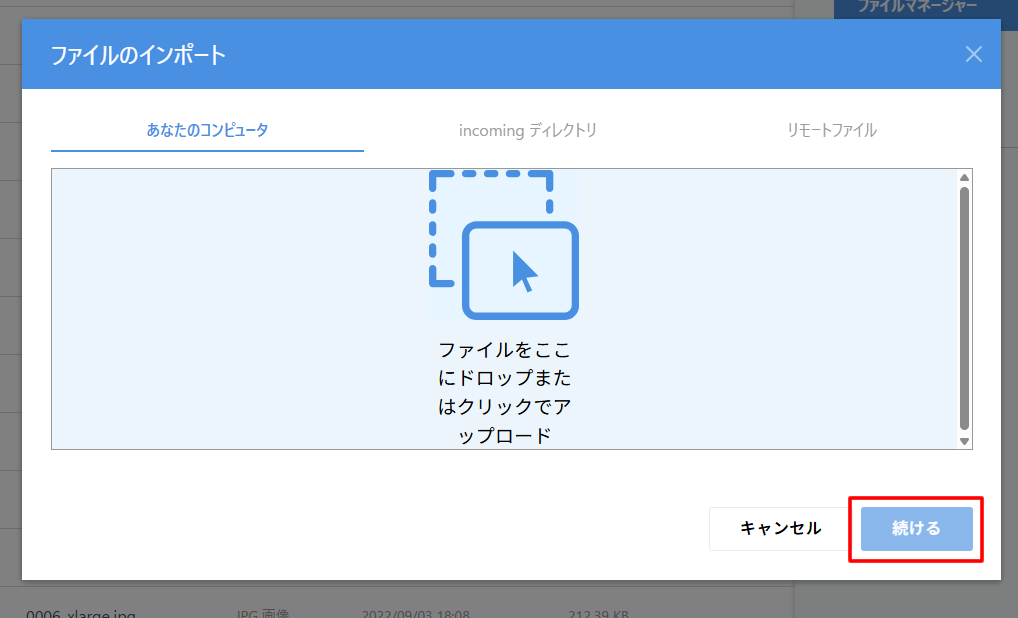Select the 0006_xlarge.jpg file name
This screenshot has width=1018, height=618.
tap(81, 613)
